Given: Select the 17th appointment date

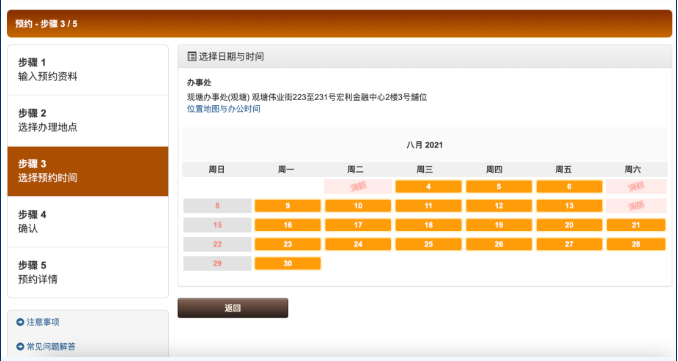Looking at the screenshot, I should pos(358,225).
